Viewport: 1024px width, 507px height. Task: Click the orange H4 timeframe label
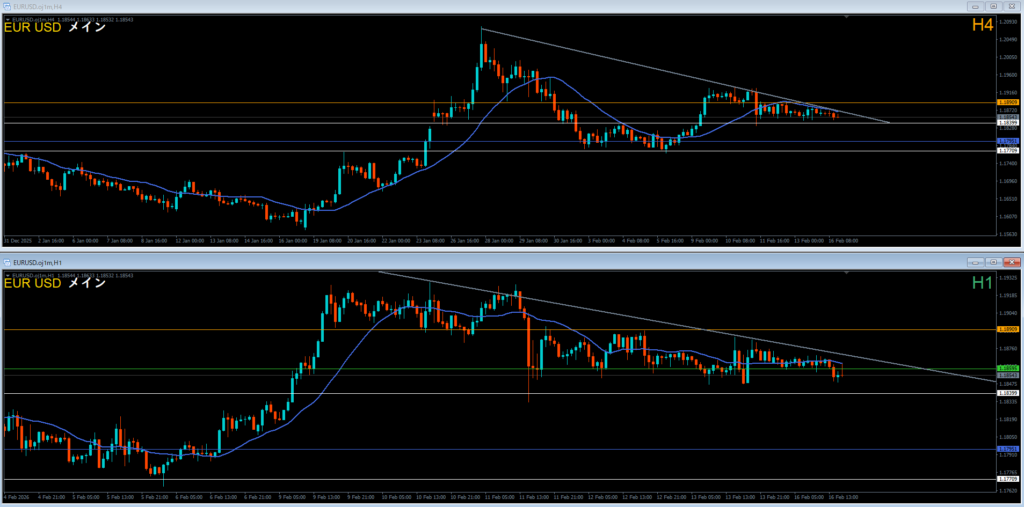(984, 25)
